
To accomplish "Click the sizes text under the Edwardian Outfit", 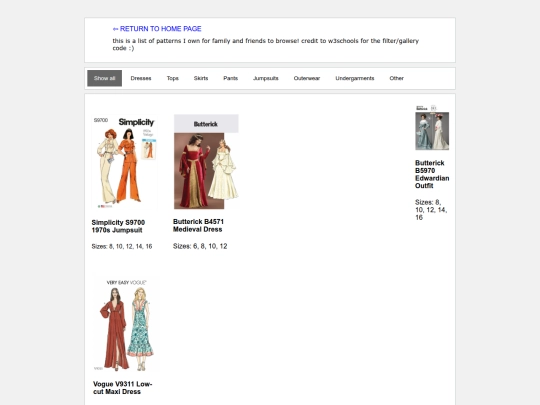I will pyautogui.click(x=431, y=210).
